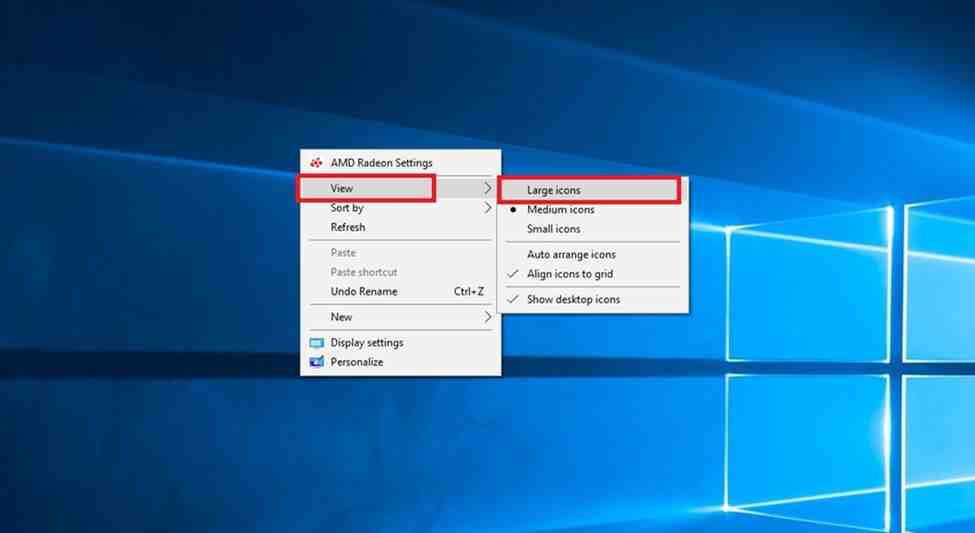The image size is (975, 533).
Task: Enable Auto arrange icons
Action: pos(593,254)
